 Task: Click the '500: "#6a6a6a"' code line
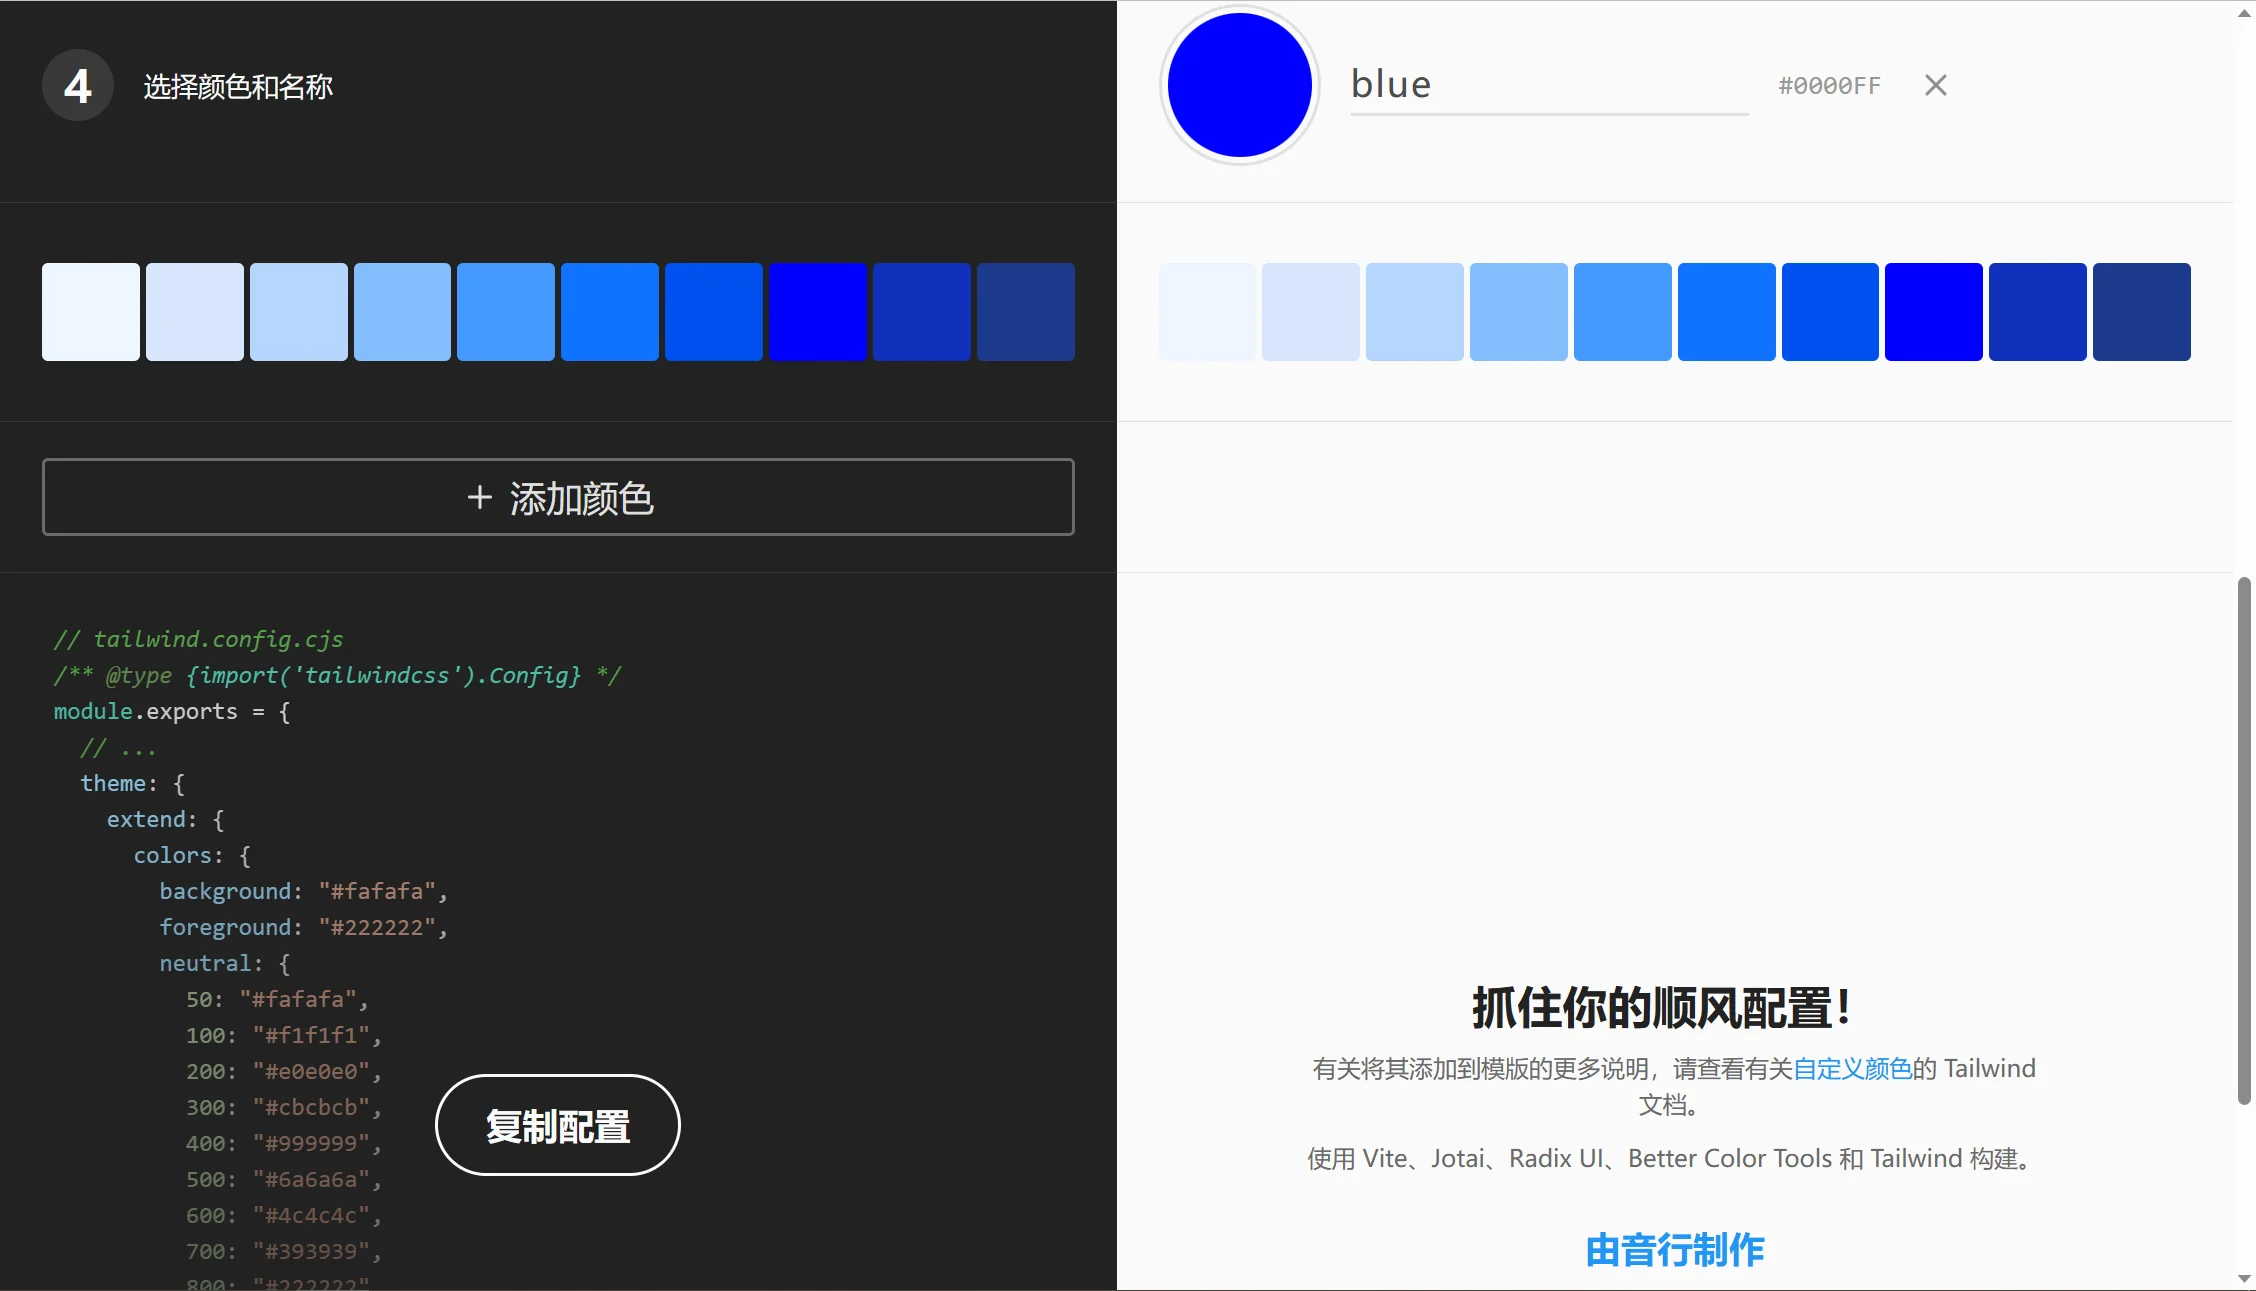tap(284, 1179)
